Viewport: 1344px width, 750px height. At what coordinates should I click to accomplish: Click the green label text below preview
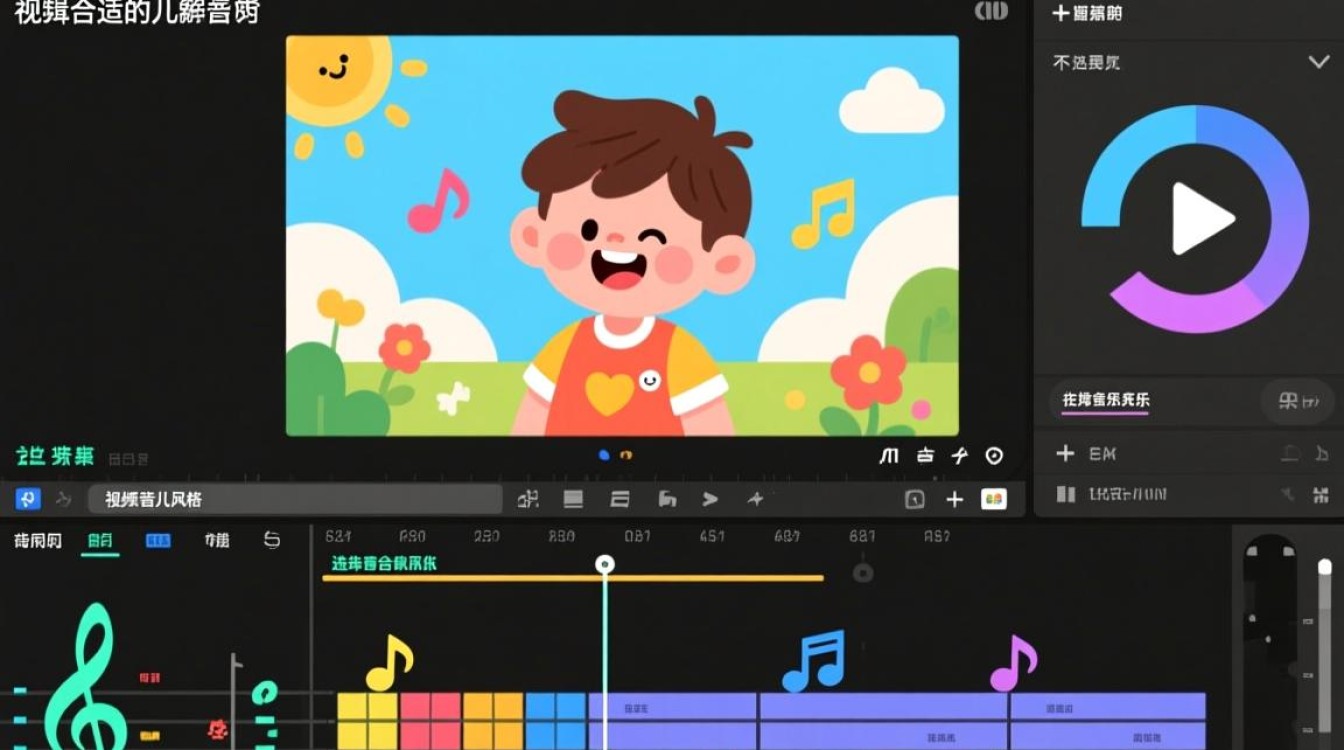[x=56, y=456]
